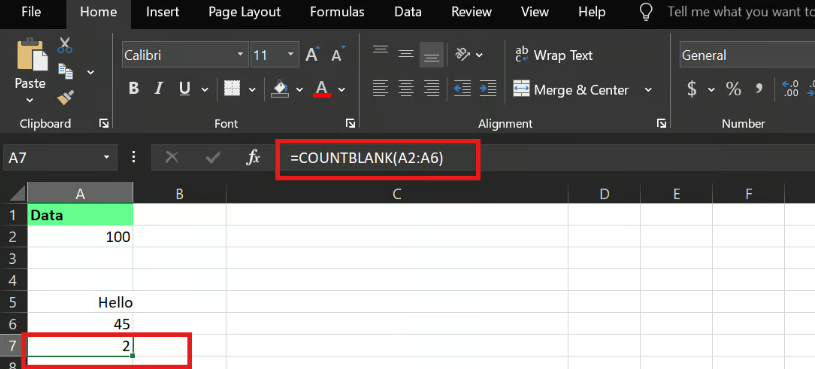Open the File menu
Screen dimensions: 815x369
point(31,12)
